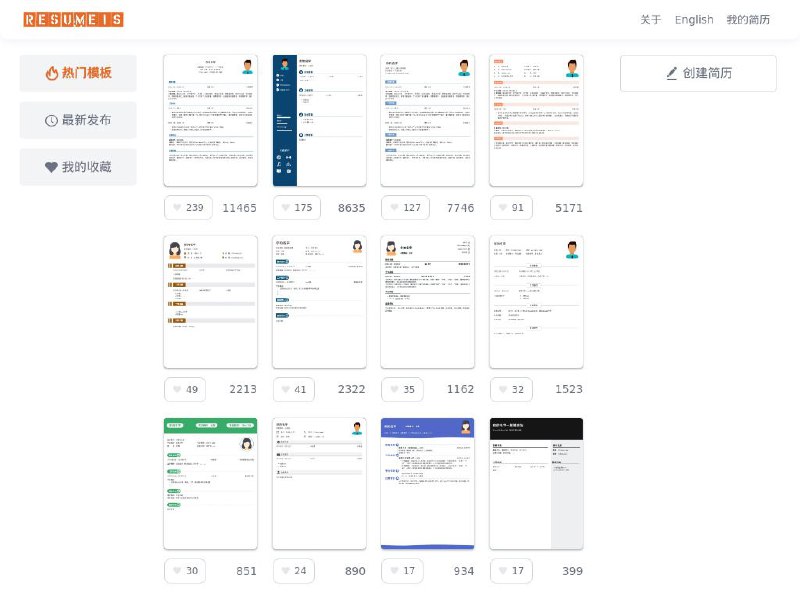Screen dimensions: 800x600
Task: Switch language to English
Action: (694, 20)
